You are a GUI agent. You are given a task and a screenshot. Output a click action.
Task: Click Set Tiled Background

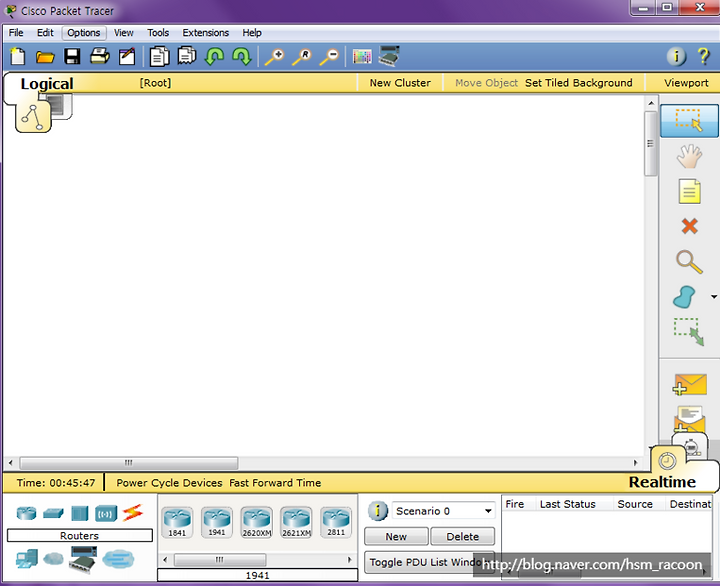pyautogui.click(x=579, y=83)
